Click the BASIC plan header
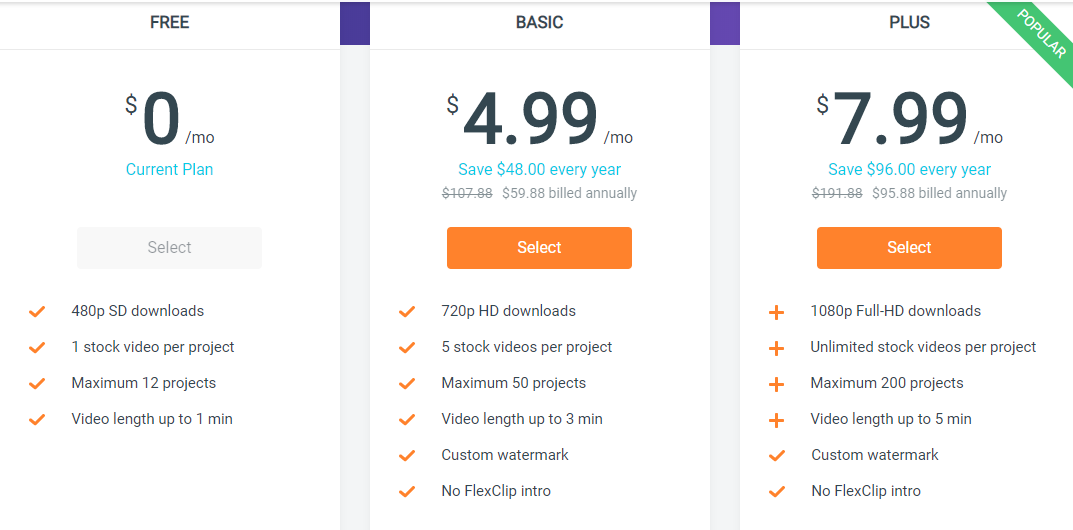1073x530 pixels. click(539, 22)
